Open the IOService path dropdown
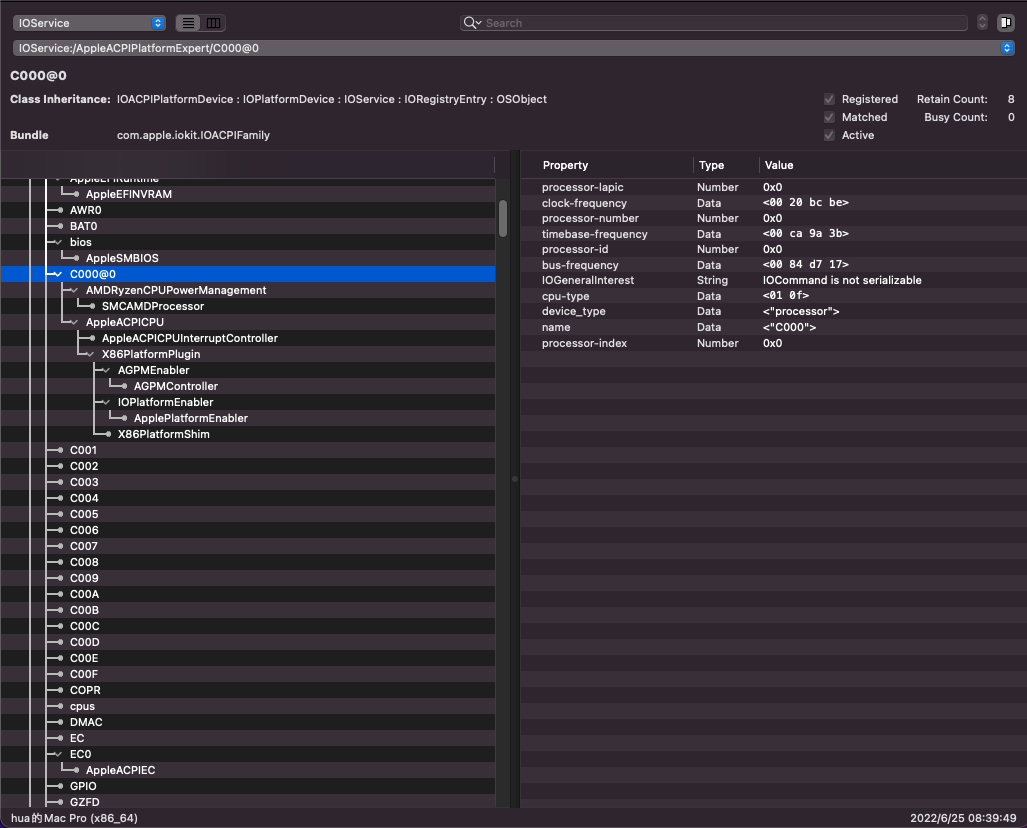 click(1007, 48)
